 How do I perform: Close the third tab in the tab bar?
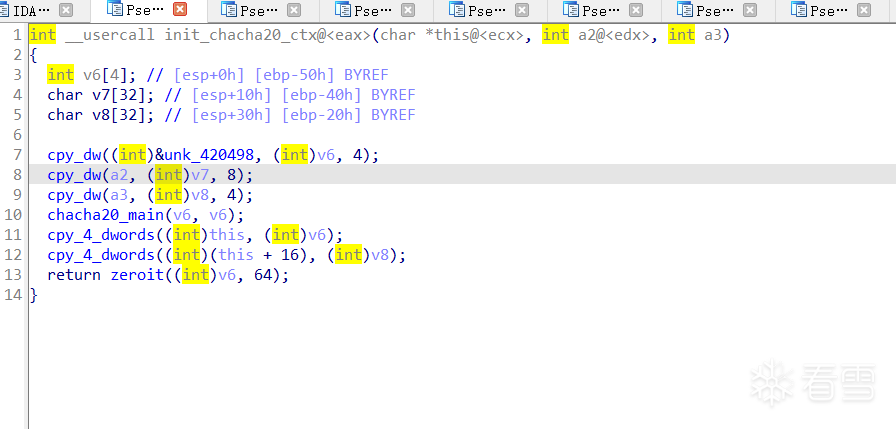294,10
